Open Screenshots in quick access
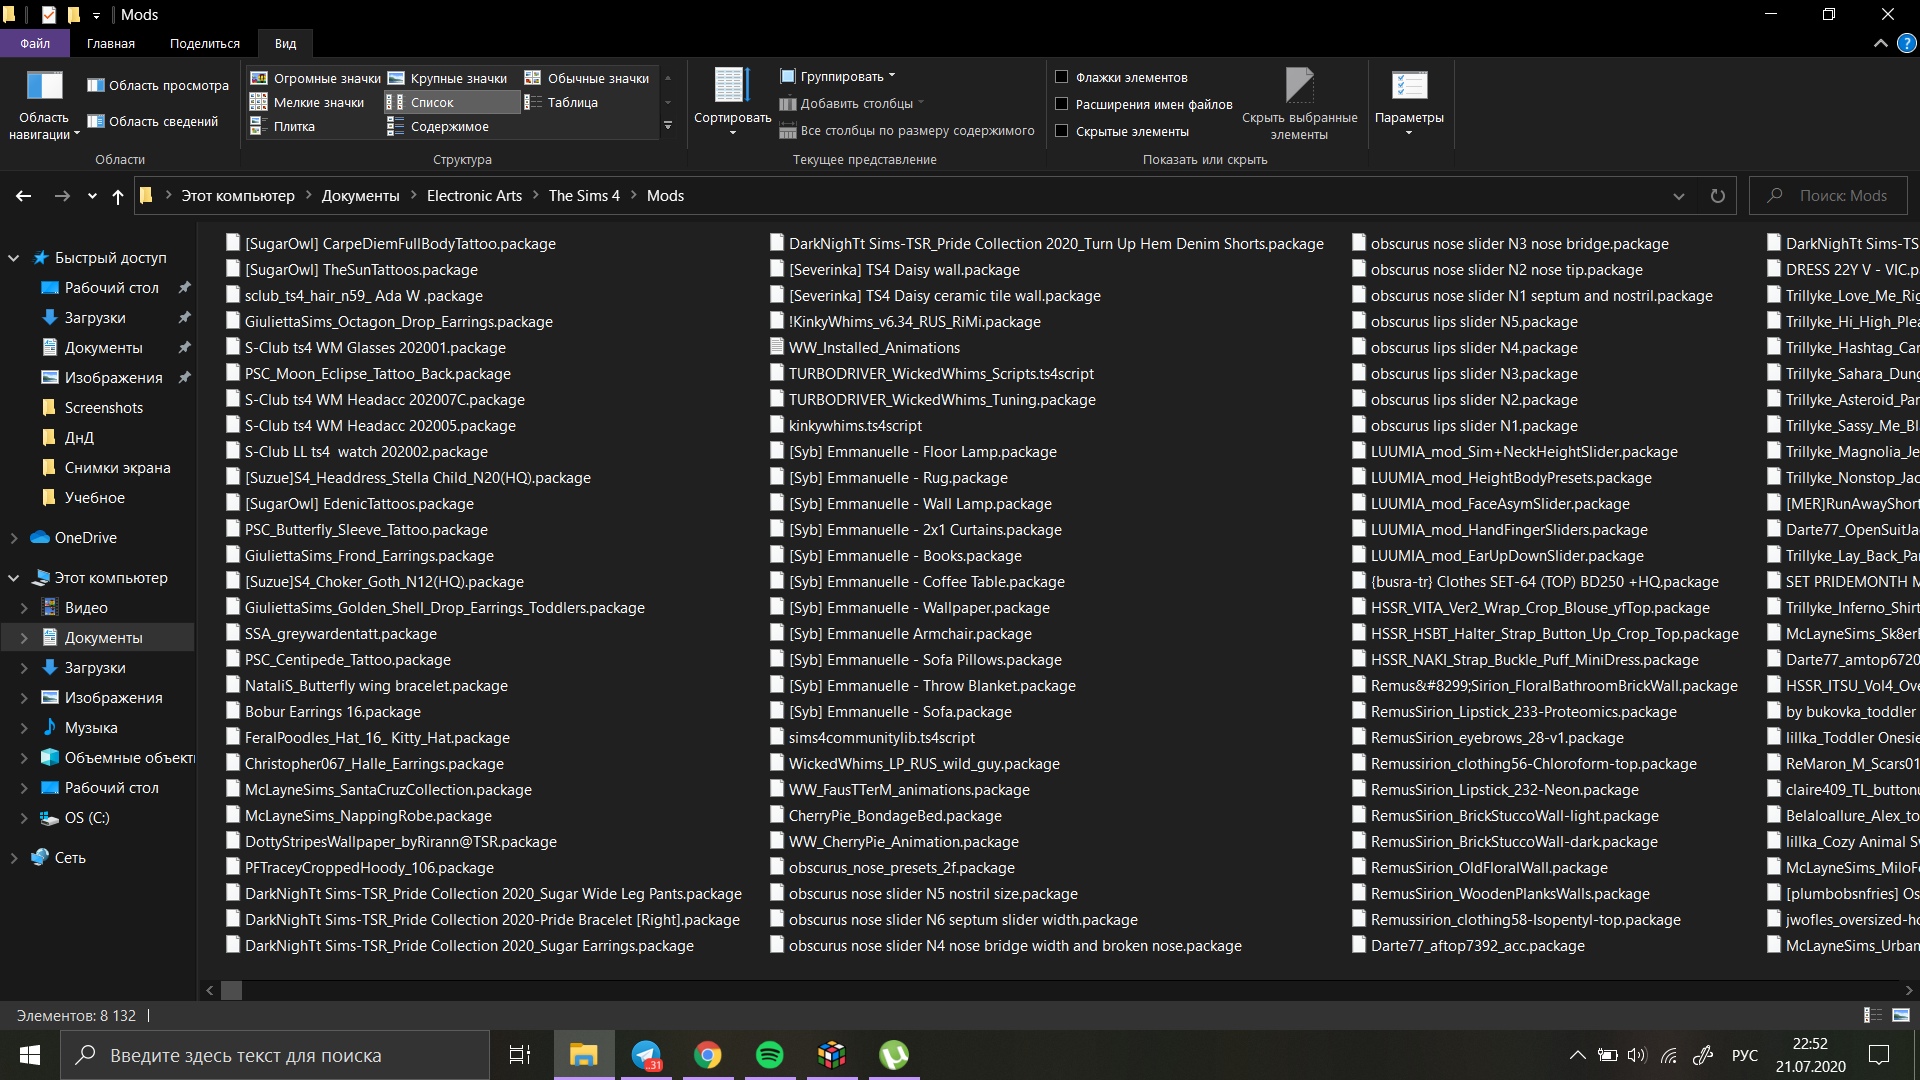Image resolution: width=1920 pixels, height=1080 pixels. [x=104, y=408]
